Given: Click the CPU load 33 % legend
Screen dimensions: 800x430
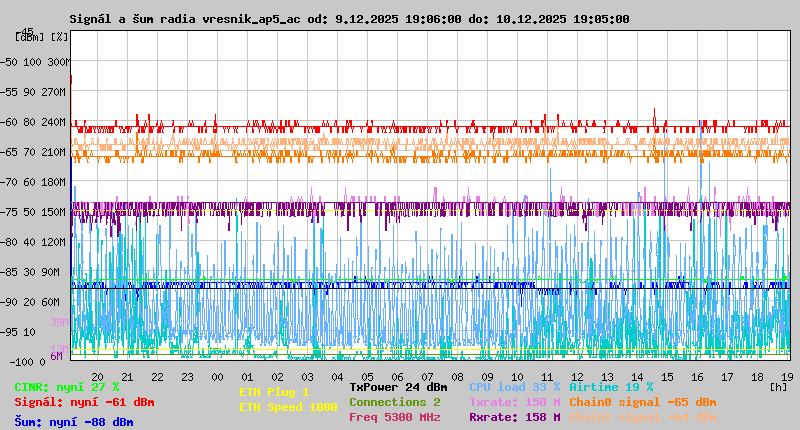Looking at the screenshot, I should [515, 387].
